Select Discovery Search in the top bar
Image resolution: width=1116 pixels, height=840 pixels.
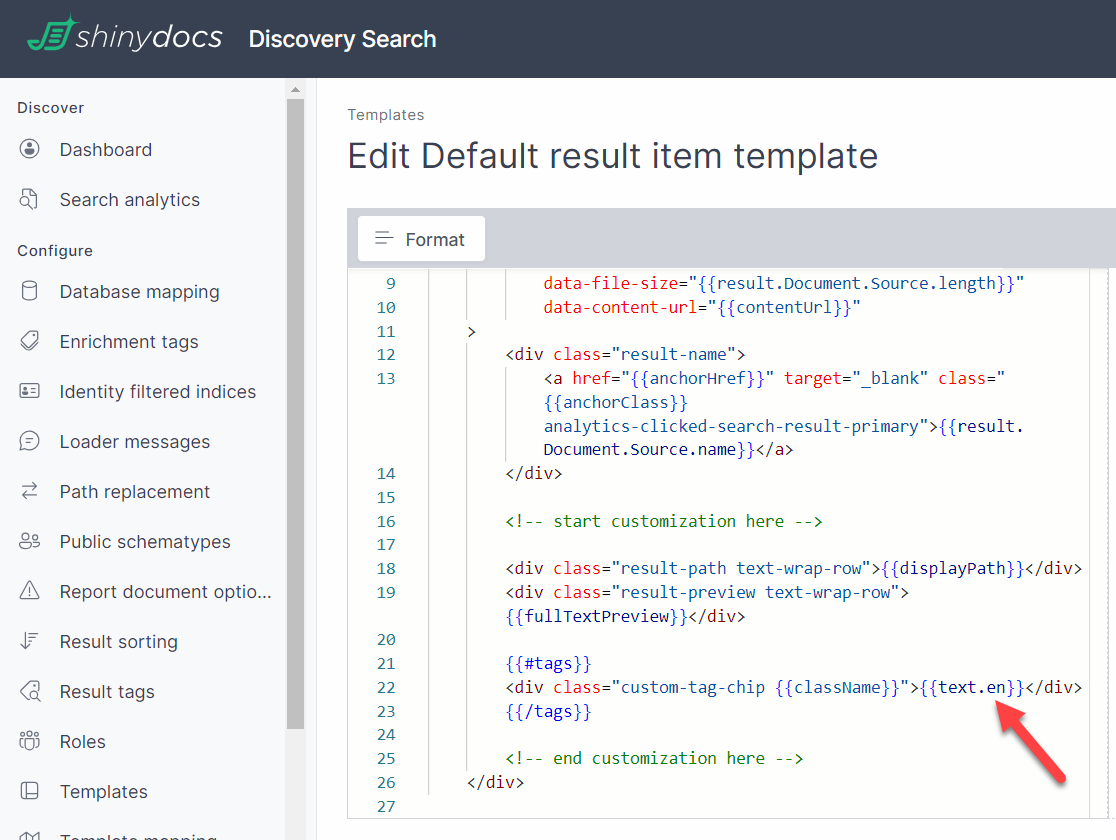pyautogui.click(x=342, y=39)
